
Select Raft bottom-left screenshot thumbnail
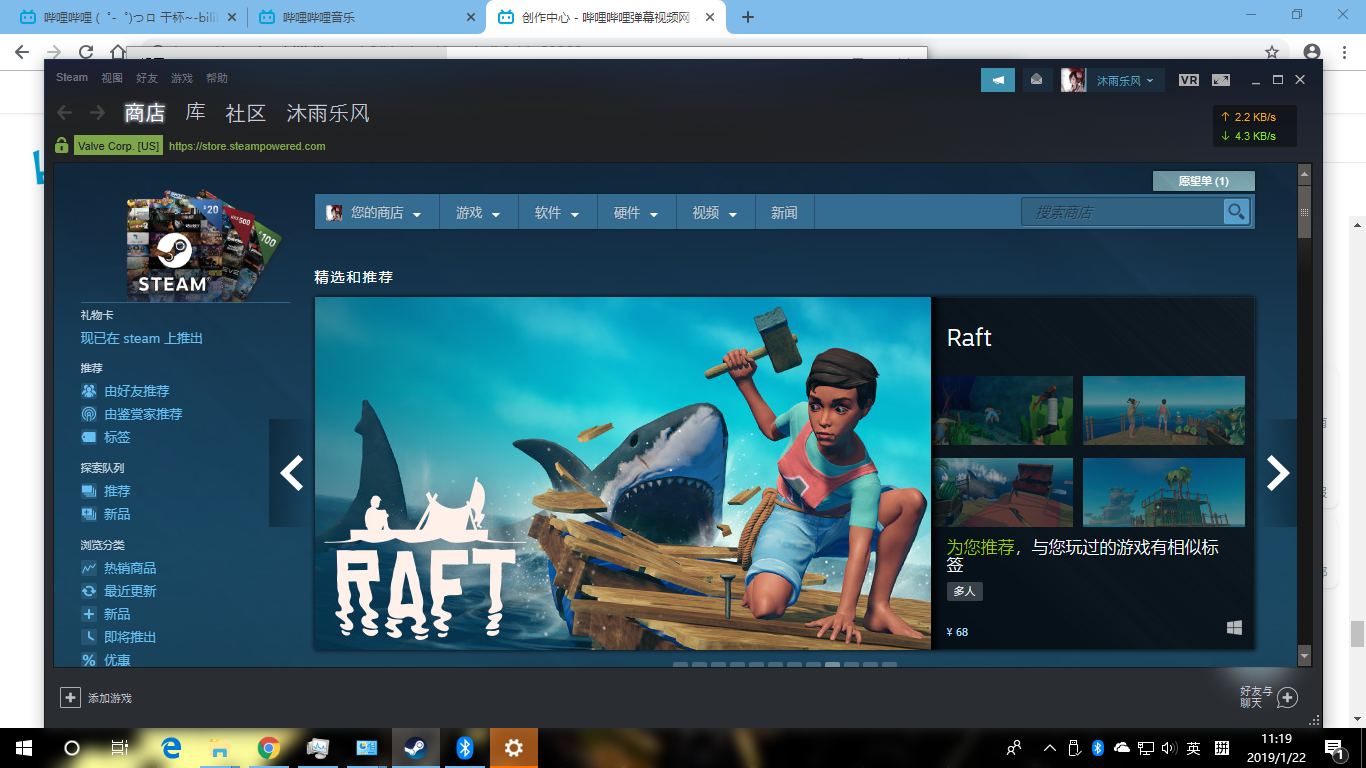point(1003,492)
